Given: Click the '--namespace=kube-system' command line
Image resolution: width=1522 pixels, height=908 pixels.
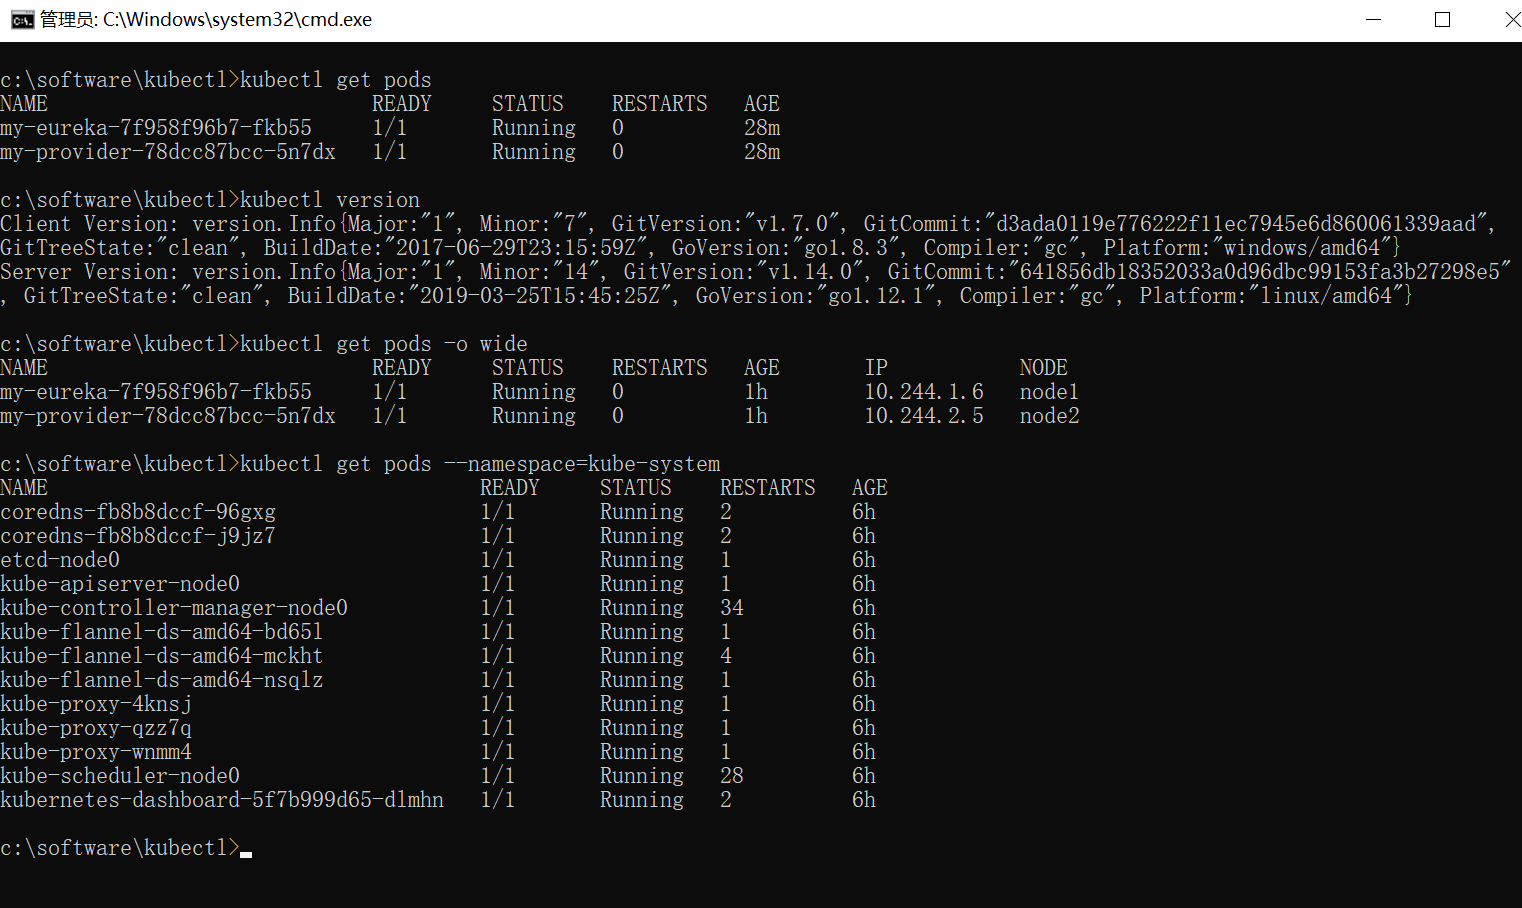Looking at the screenshot, I should 360,464.
